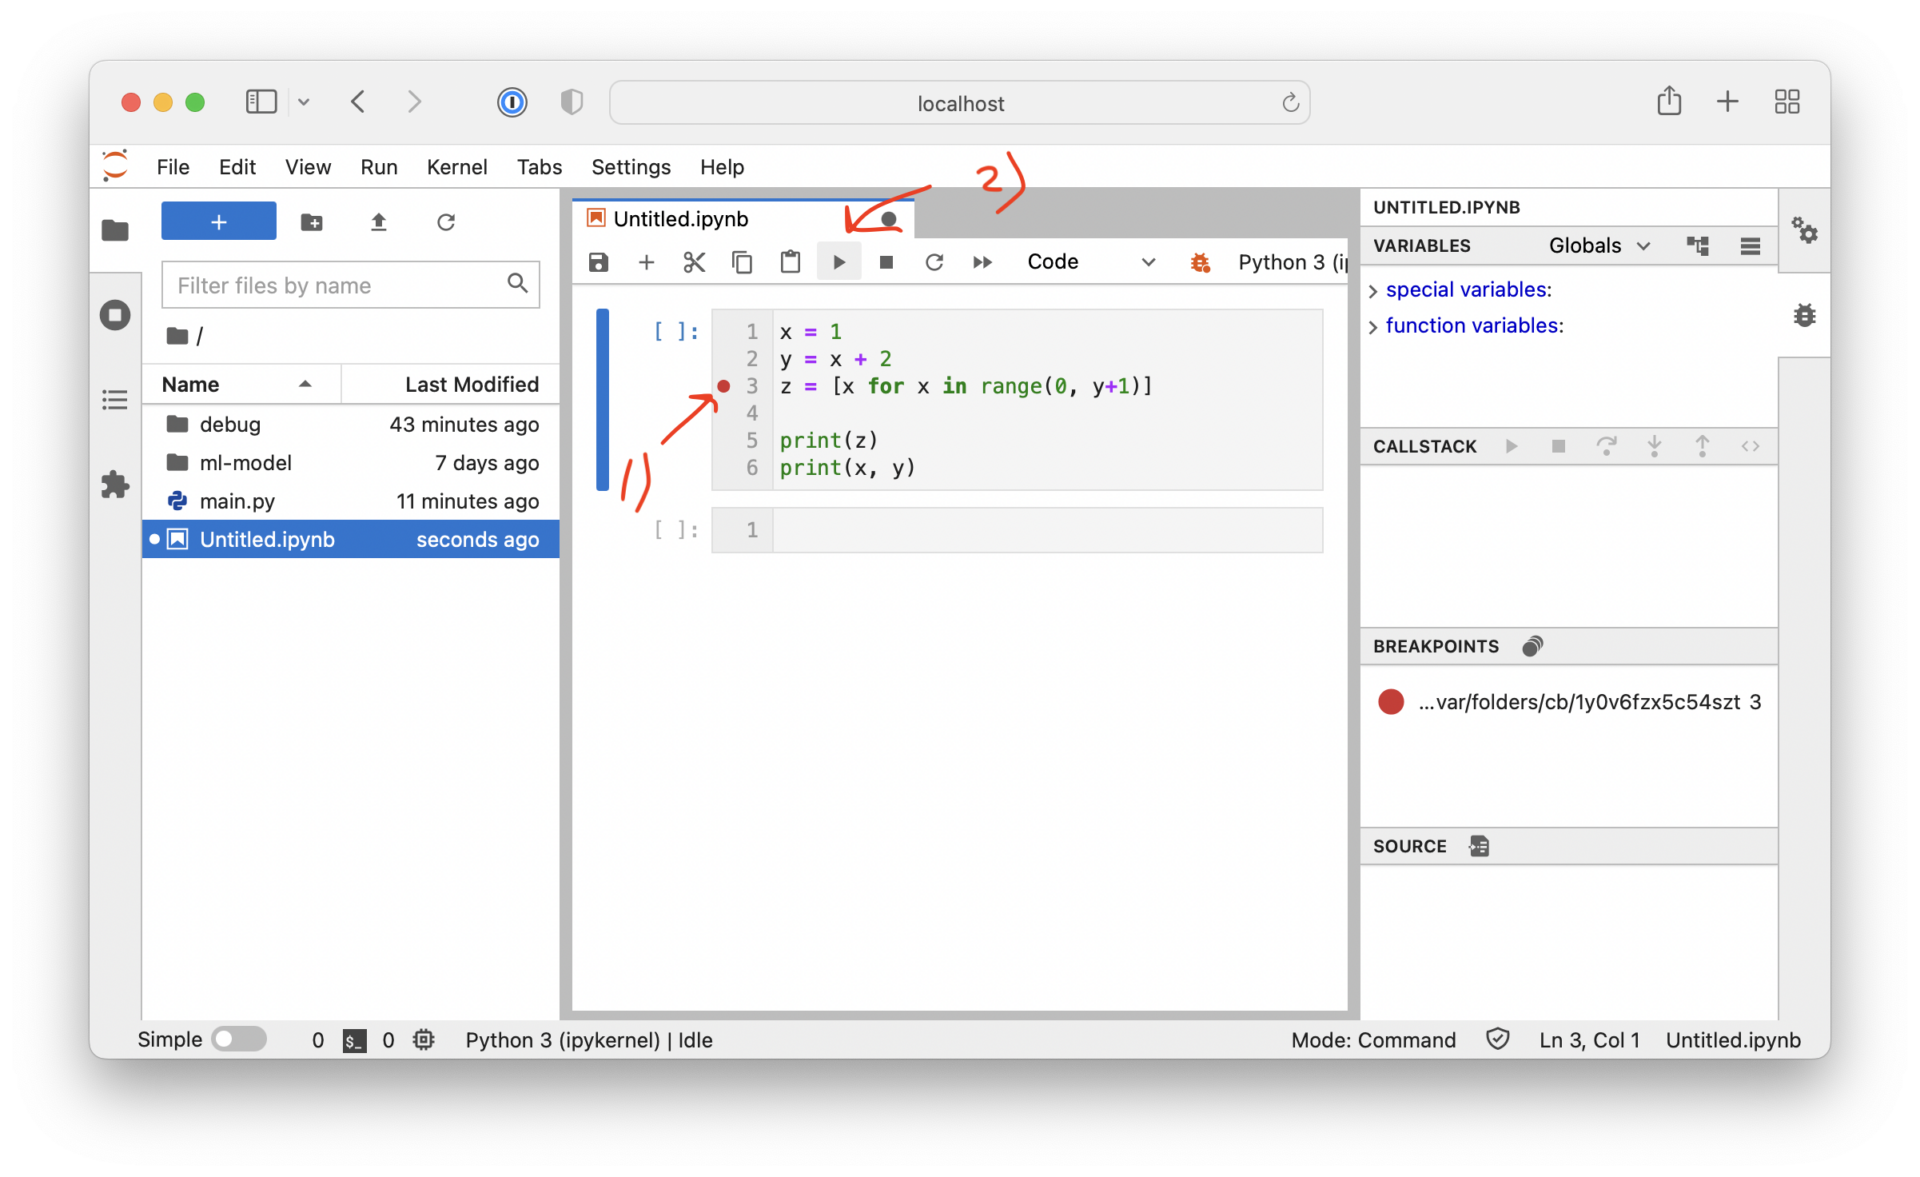The image size is (1920, 1177).
Task: Step into the function in Callstack
Action: (1656, 447)
